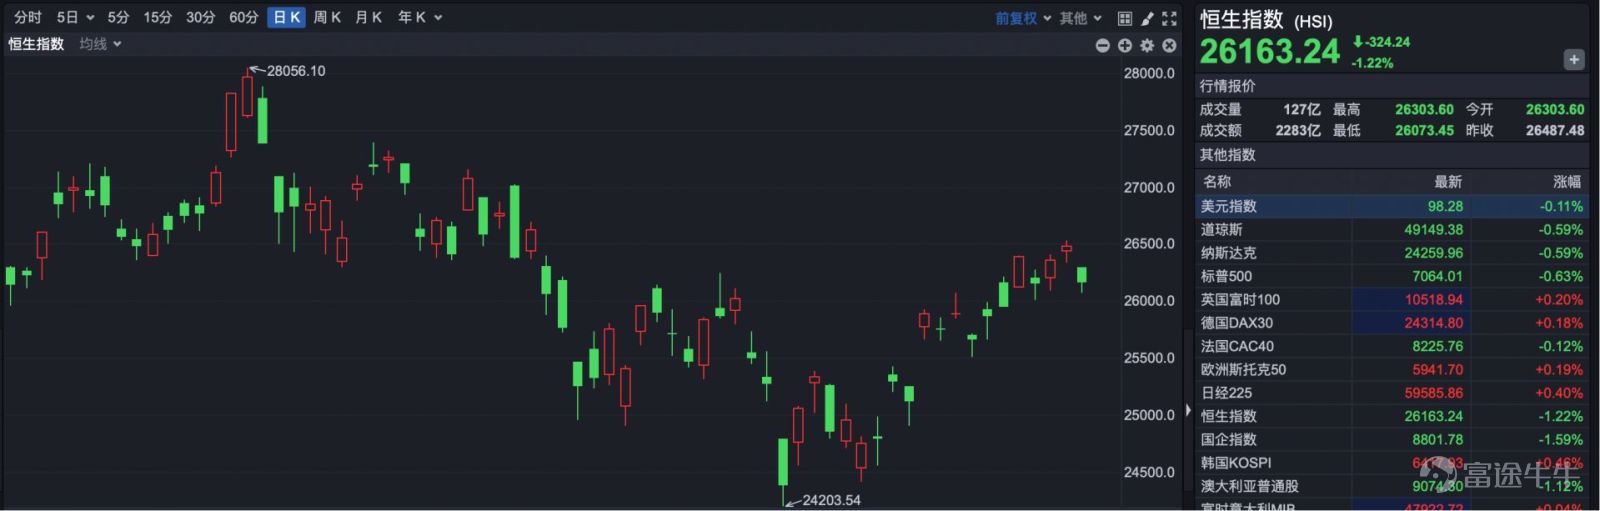Image resolution: width=1600 pixels, height=511 pixels.
Task: Select the 国企指数 row
Action: point(1392,439)
